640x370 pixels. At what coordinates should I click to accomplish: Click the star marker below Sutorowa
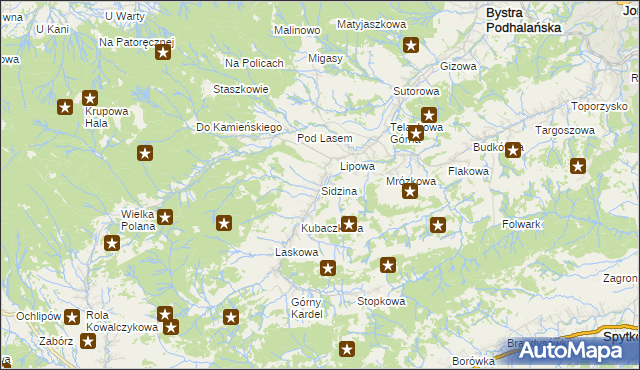(429, 115)
